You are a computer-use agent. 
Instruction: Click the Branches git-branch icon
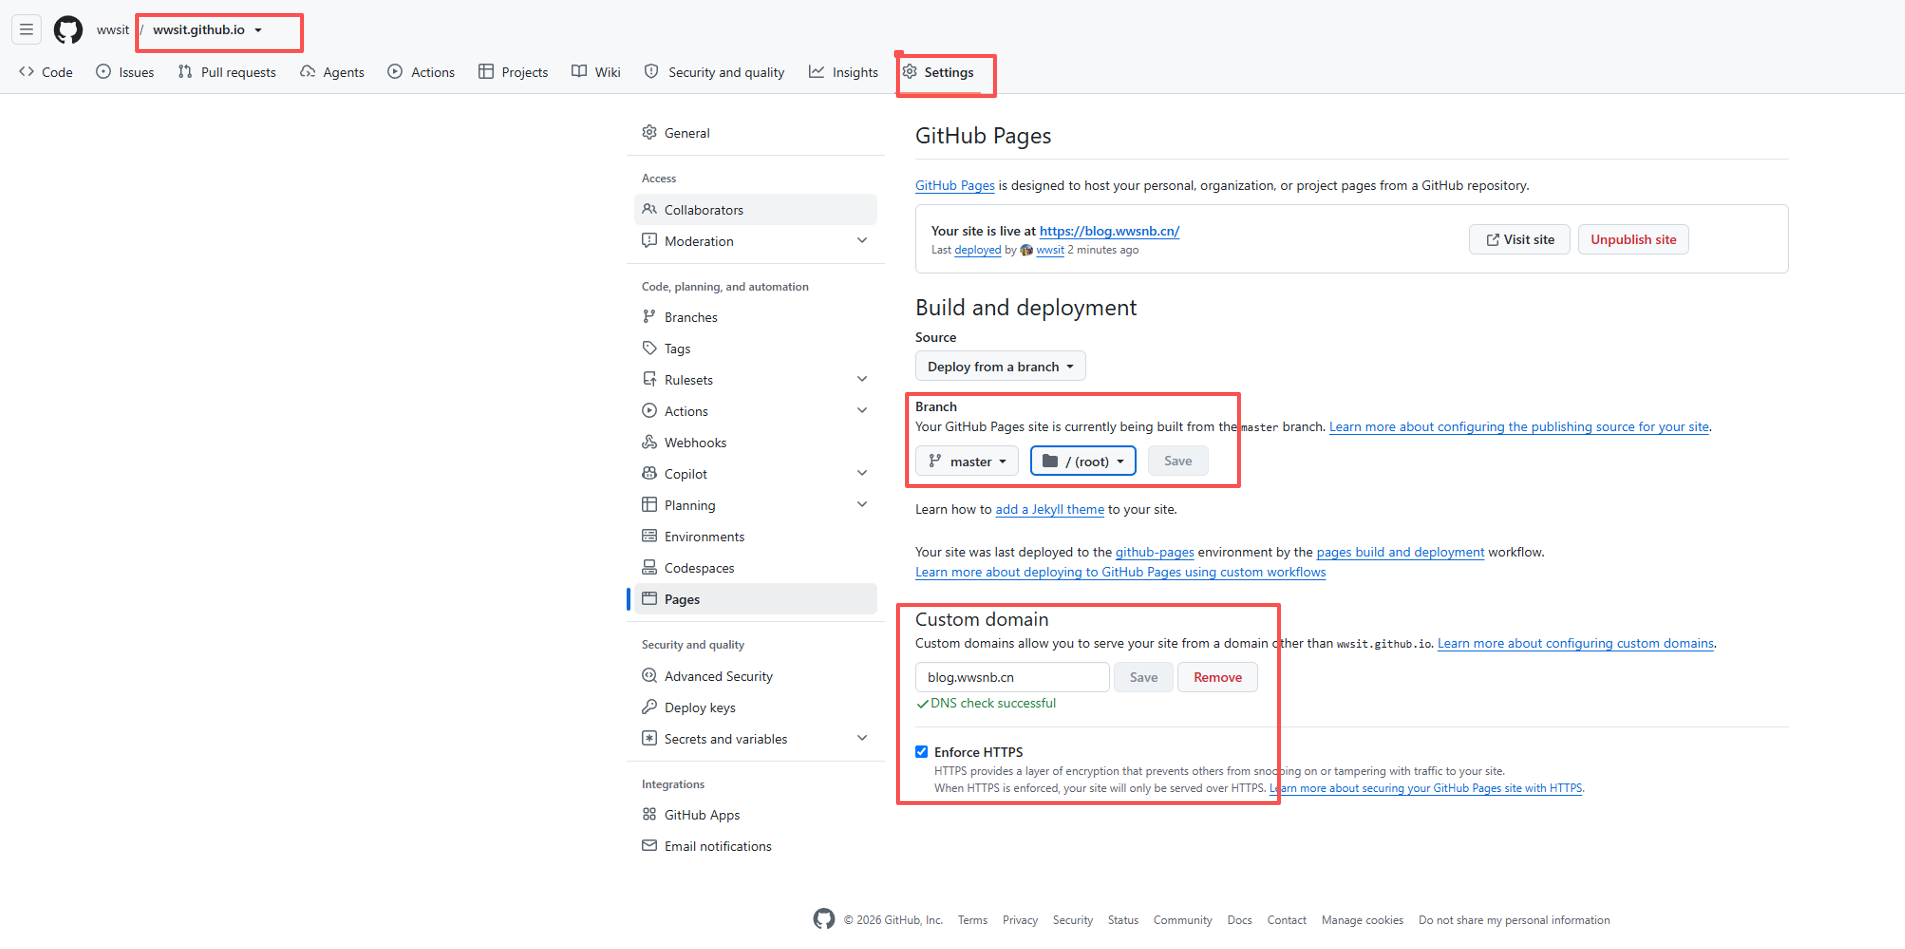pyautogui.click(x=650, y=316)
